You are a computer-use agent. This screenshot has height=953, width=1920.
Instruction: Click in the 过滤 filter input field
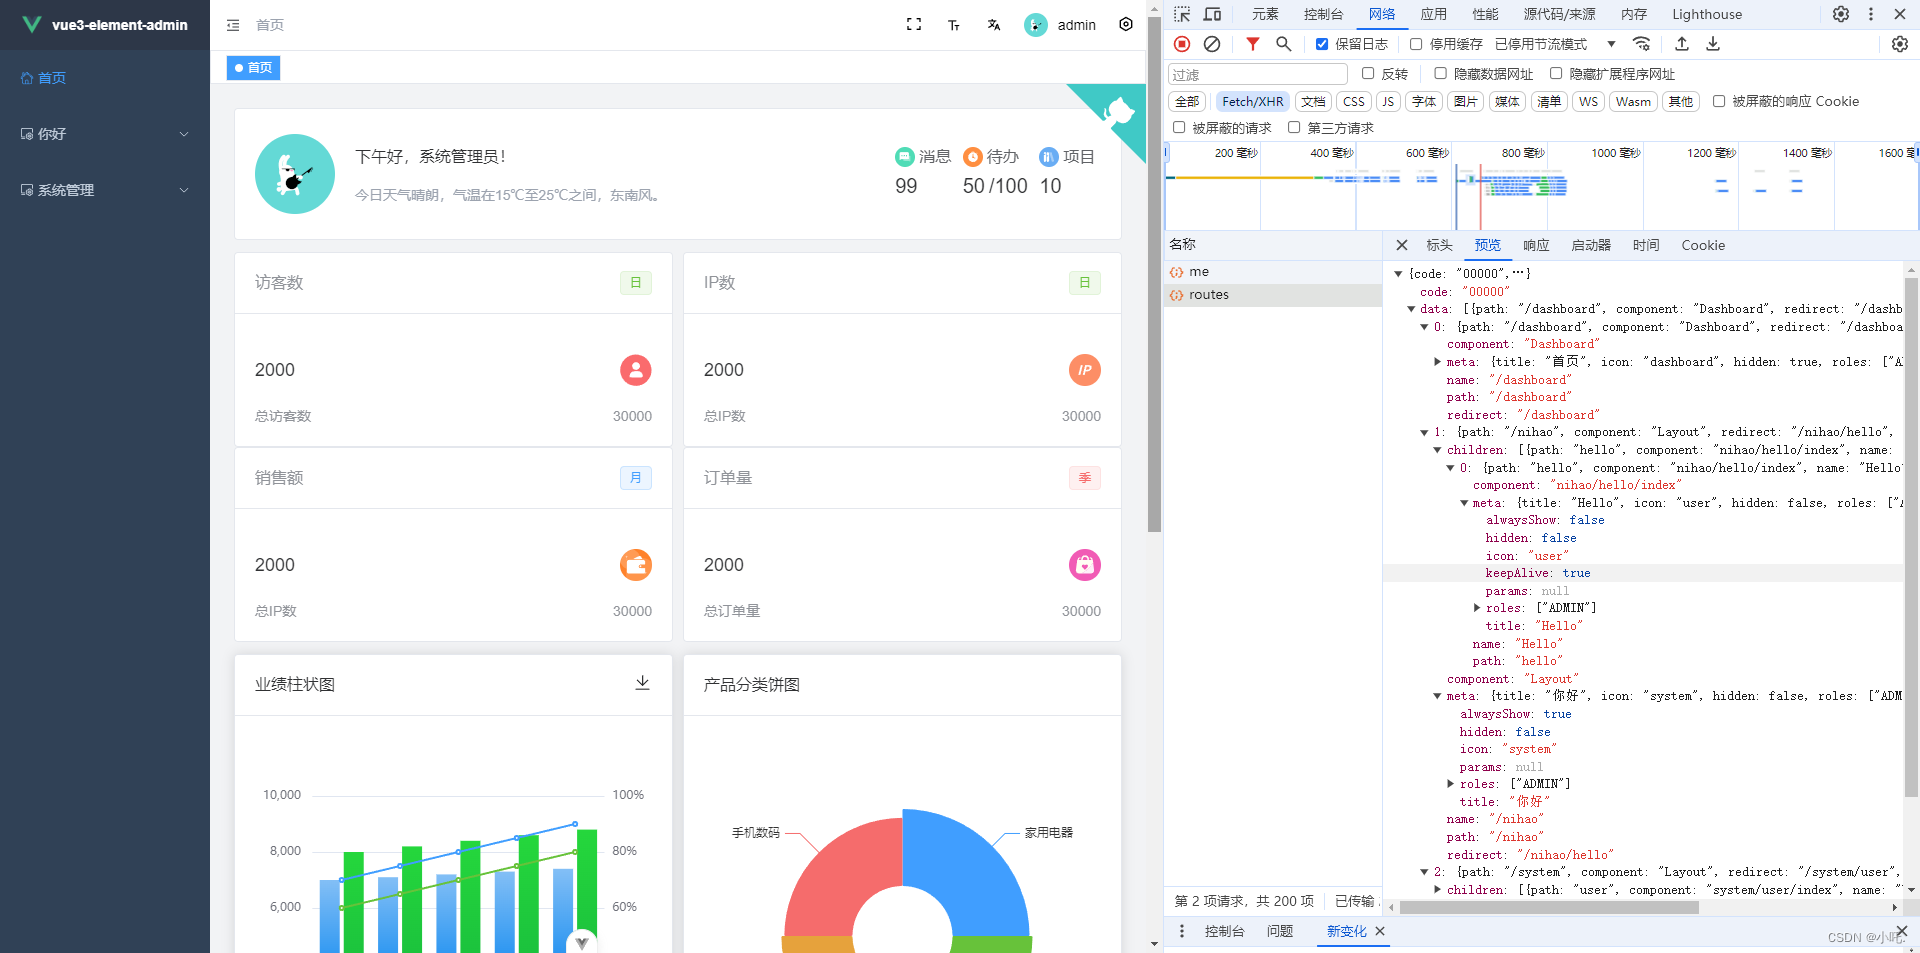tap(1258, 74)
